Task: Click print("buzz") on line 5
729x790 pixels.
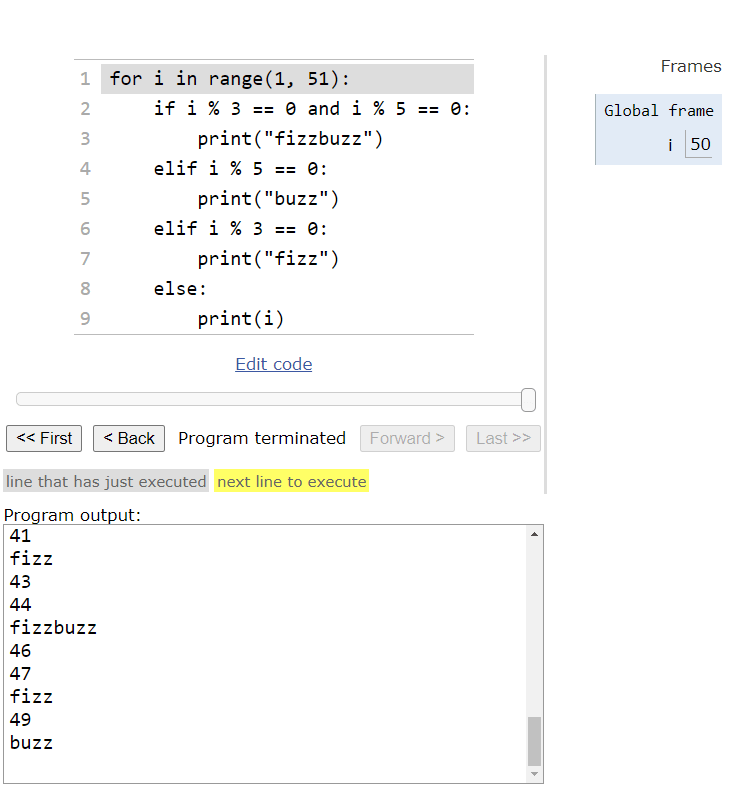Action: 268,199
